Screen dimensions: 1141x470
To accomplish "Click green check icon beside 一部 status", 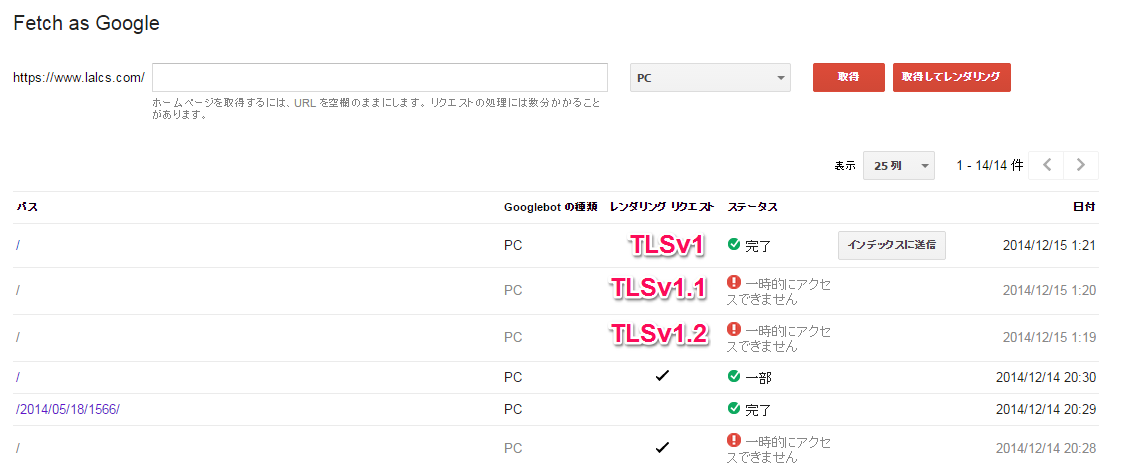I will 734,377.
